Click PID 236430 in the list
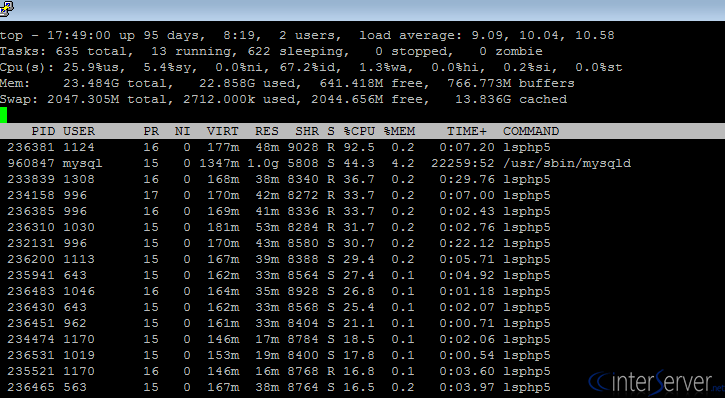Image resolution: width=725 pixels, height=398 pixels. click(x=31, y=307)
